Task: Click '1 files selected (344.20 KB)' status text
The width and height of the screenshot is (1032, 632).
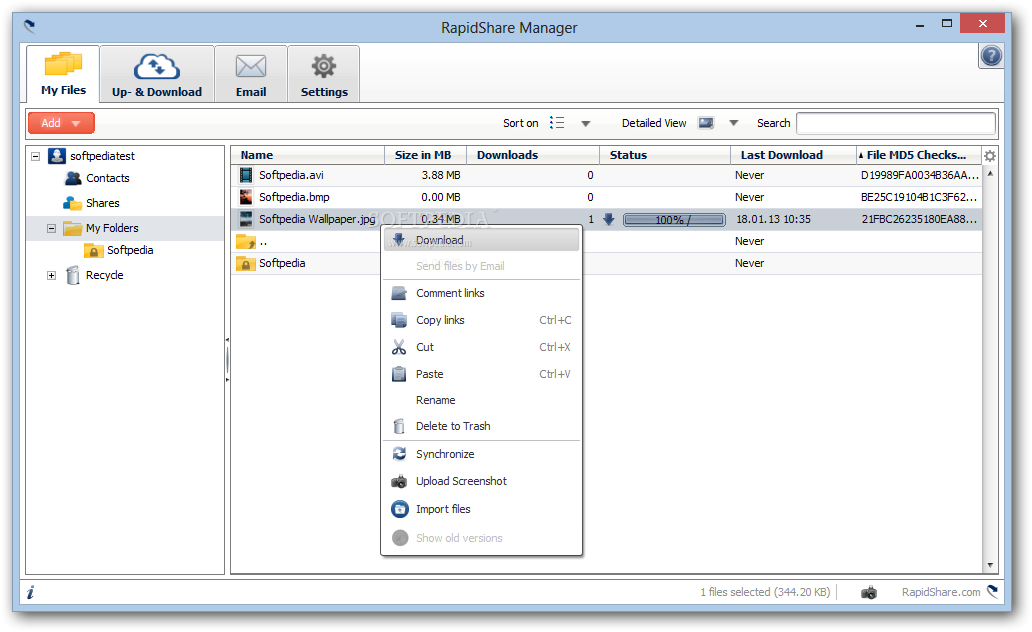Action: (x=765, y=592)
